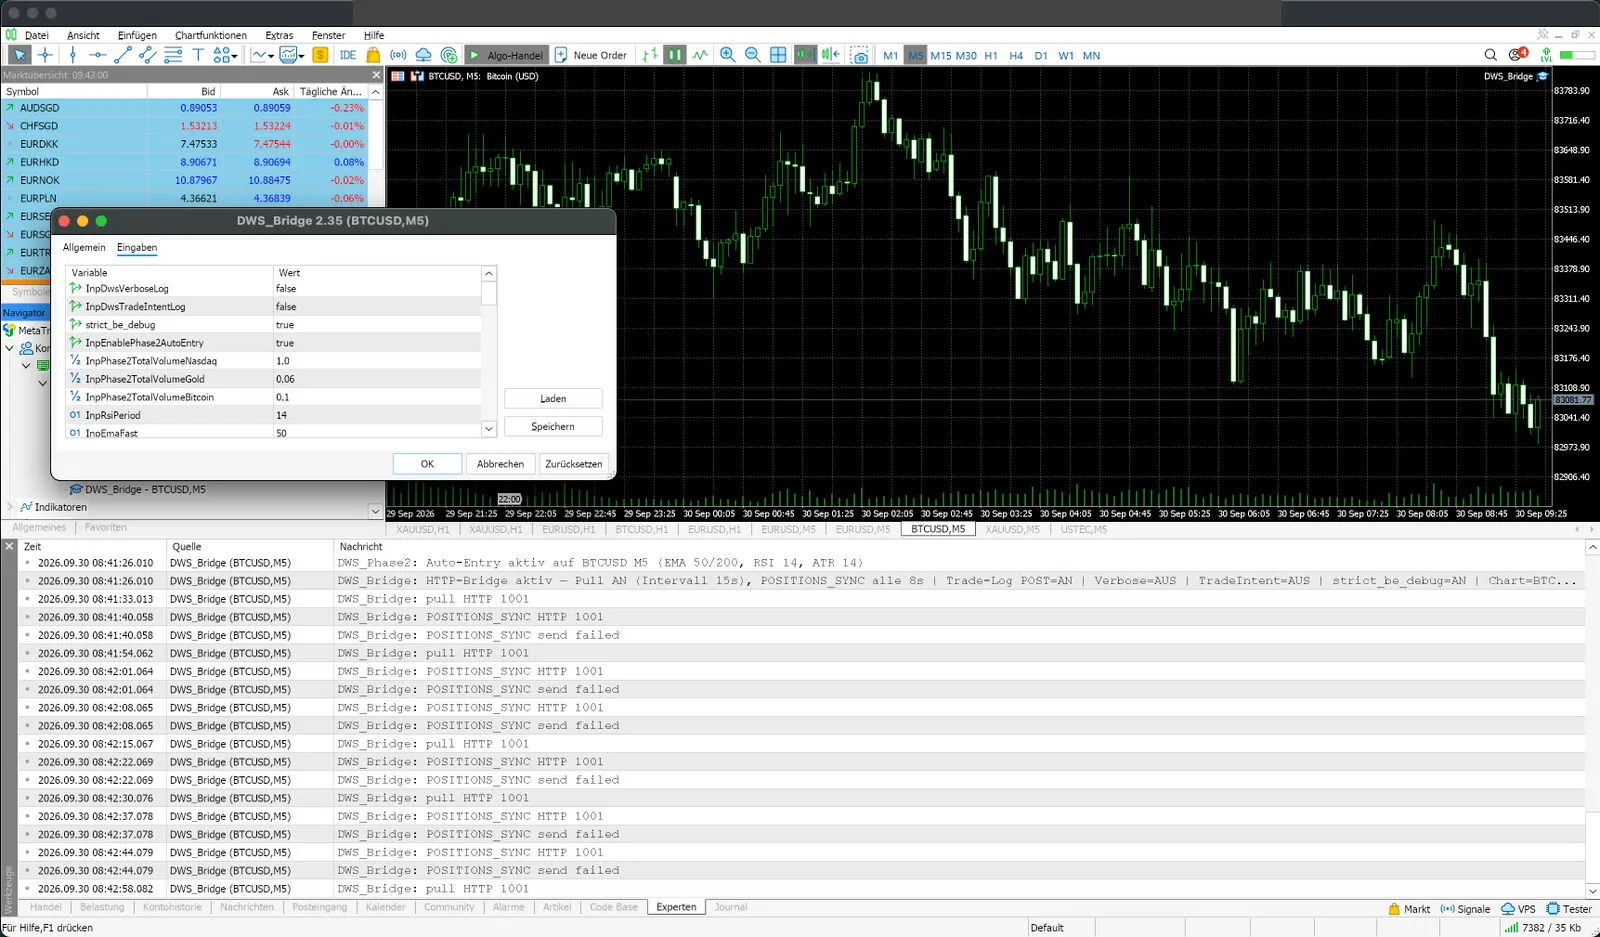Click Abbrechen in the DWS_Bridge dialog
The image size is (1600, 937).
500,464
